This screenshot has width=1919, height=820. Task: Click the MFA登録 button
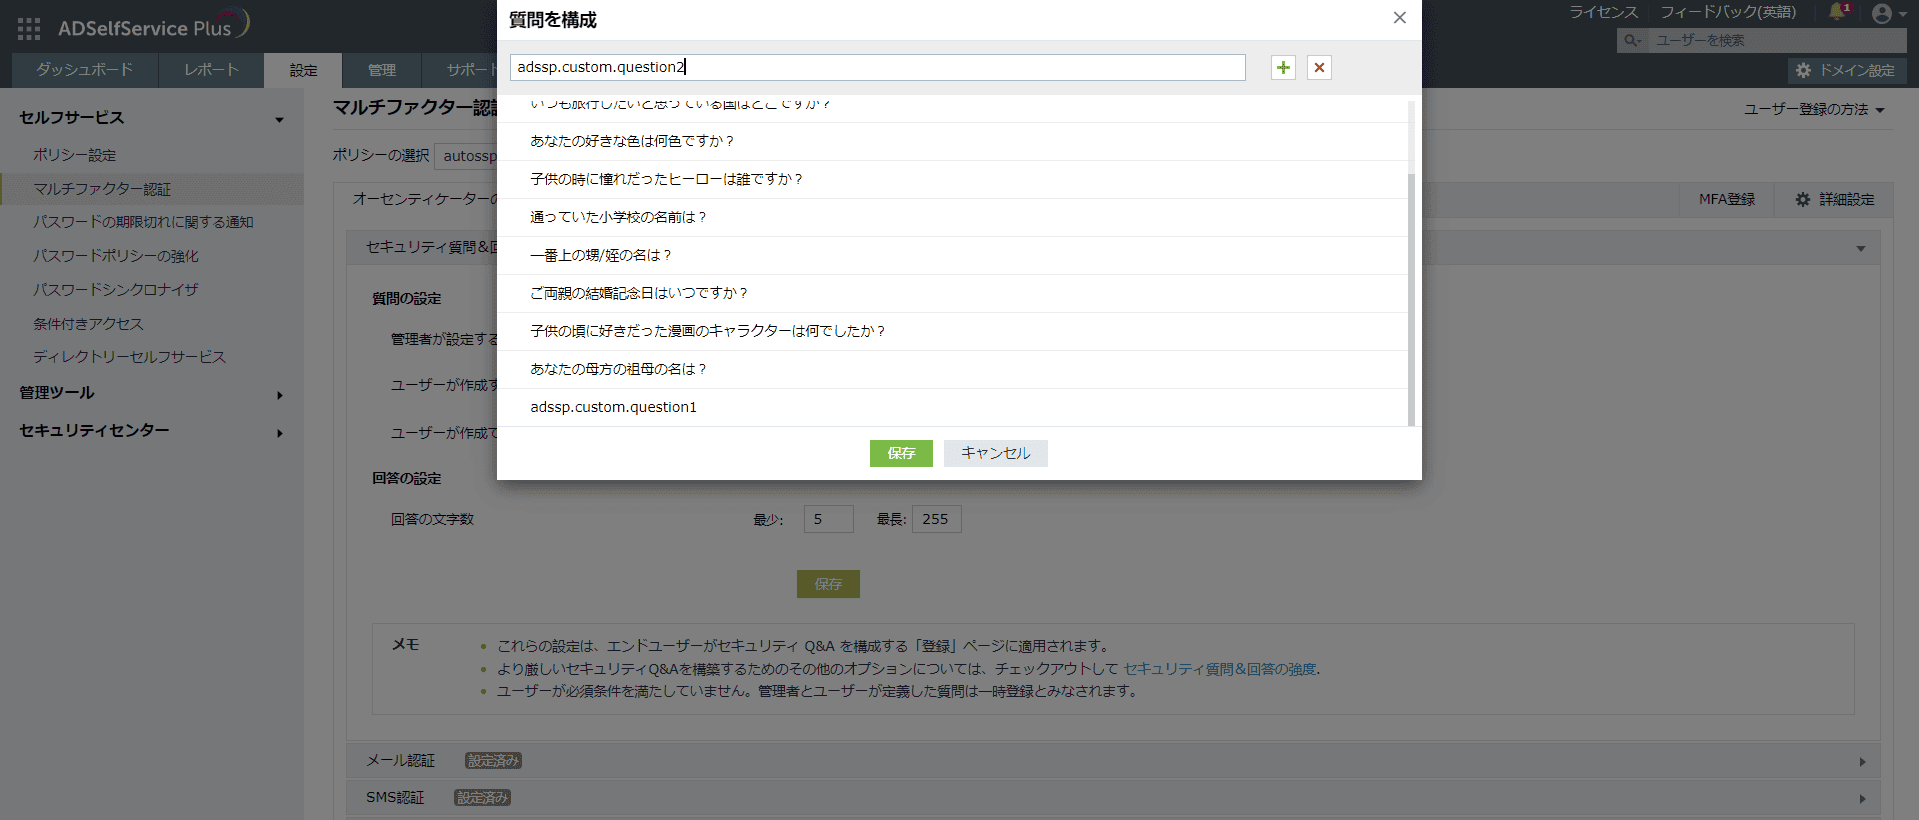(1727, 199)
